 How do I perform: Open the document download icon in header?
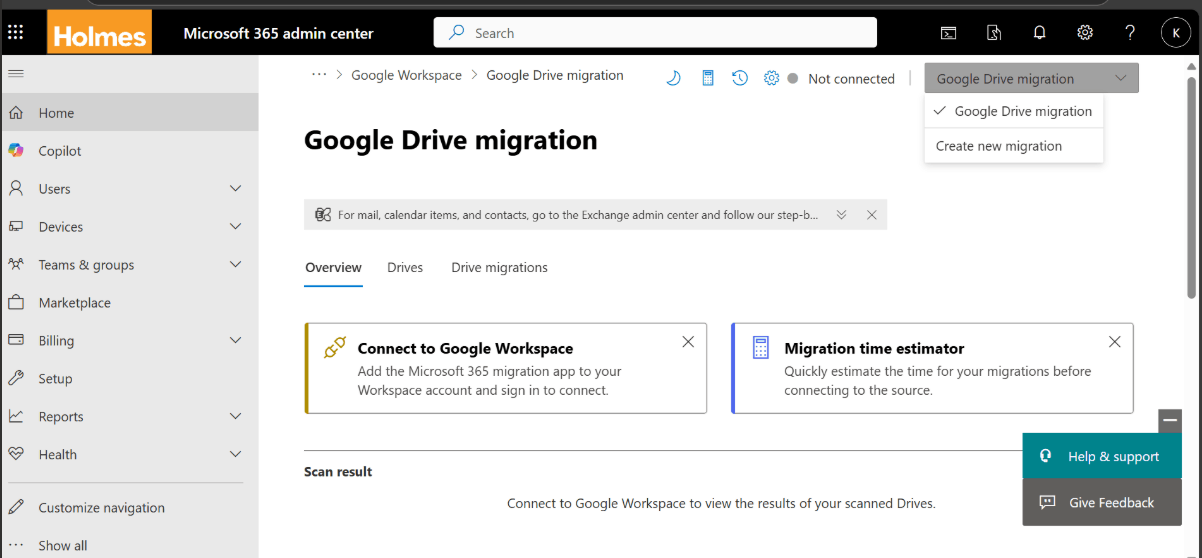tap(994, 33)
